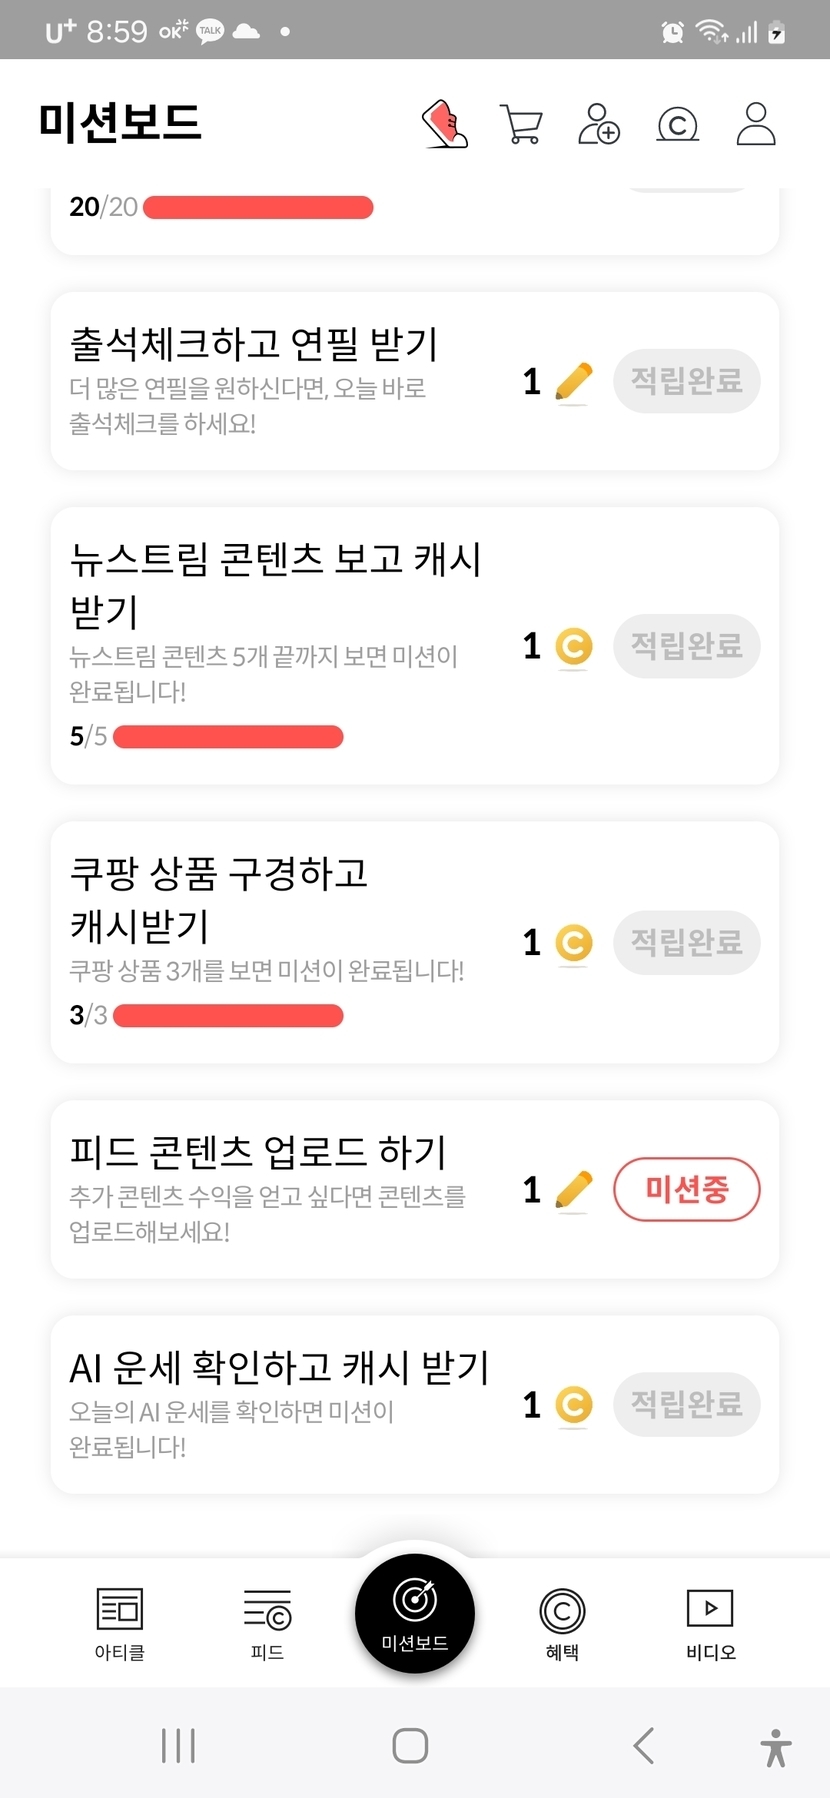The image size is (830, 1798).
Task: Tap 적립완료 button for AI 운세 mission
Action: pos(686,1405)
